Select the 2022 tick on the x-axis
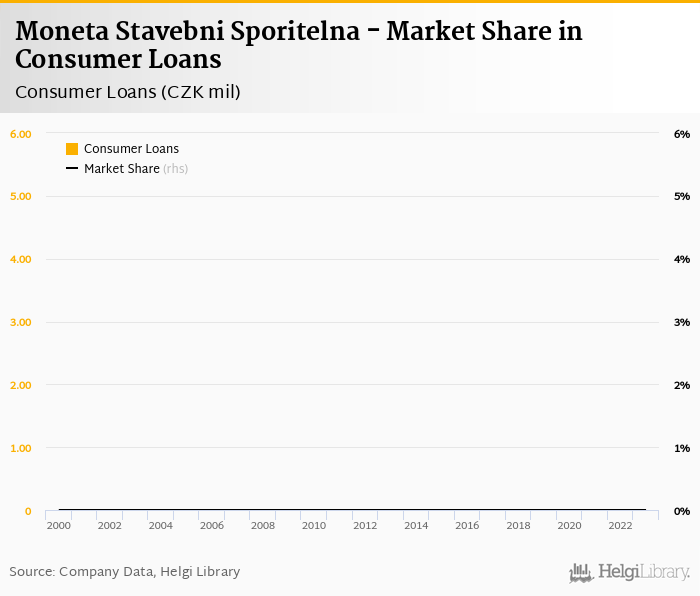700x596 pixels. tap(620, 525)
